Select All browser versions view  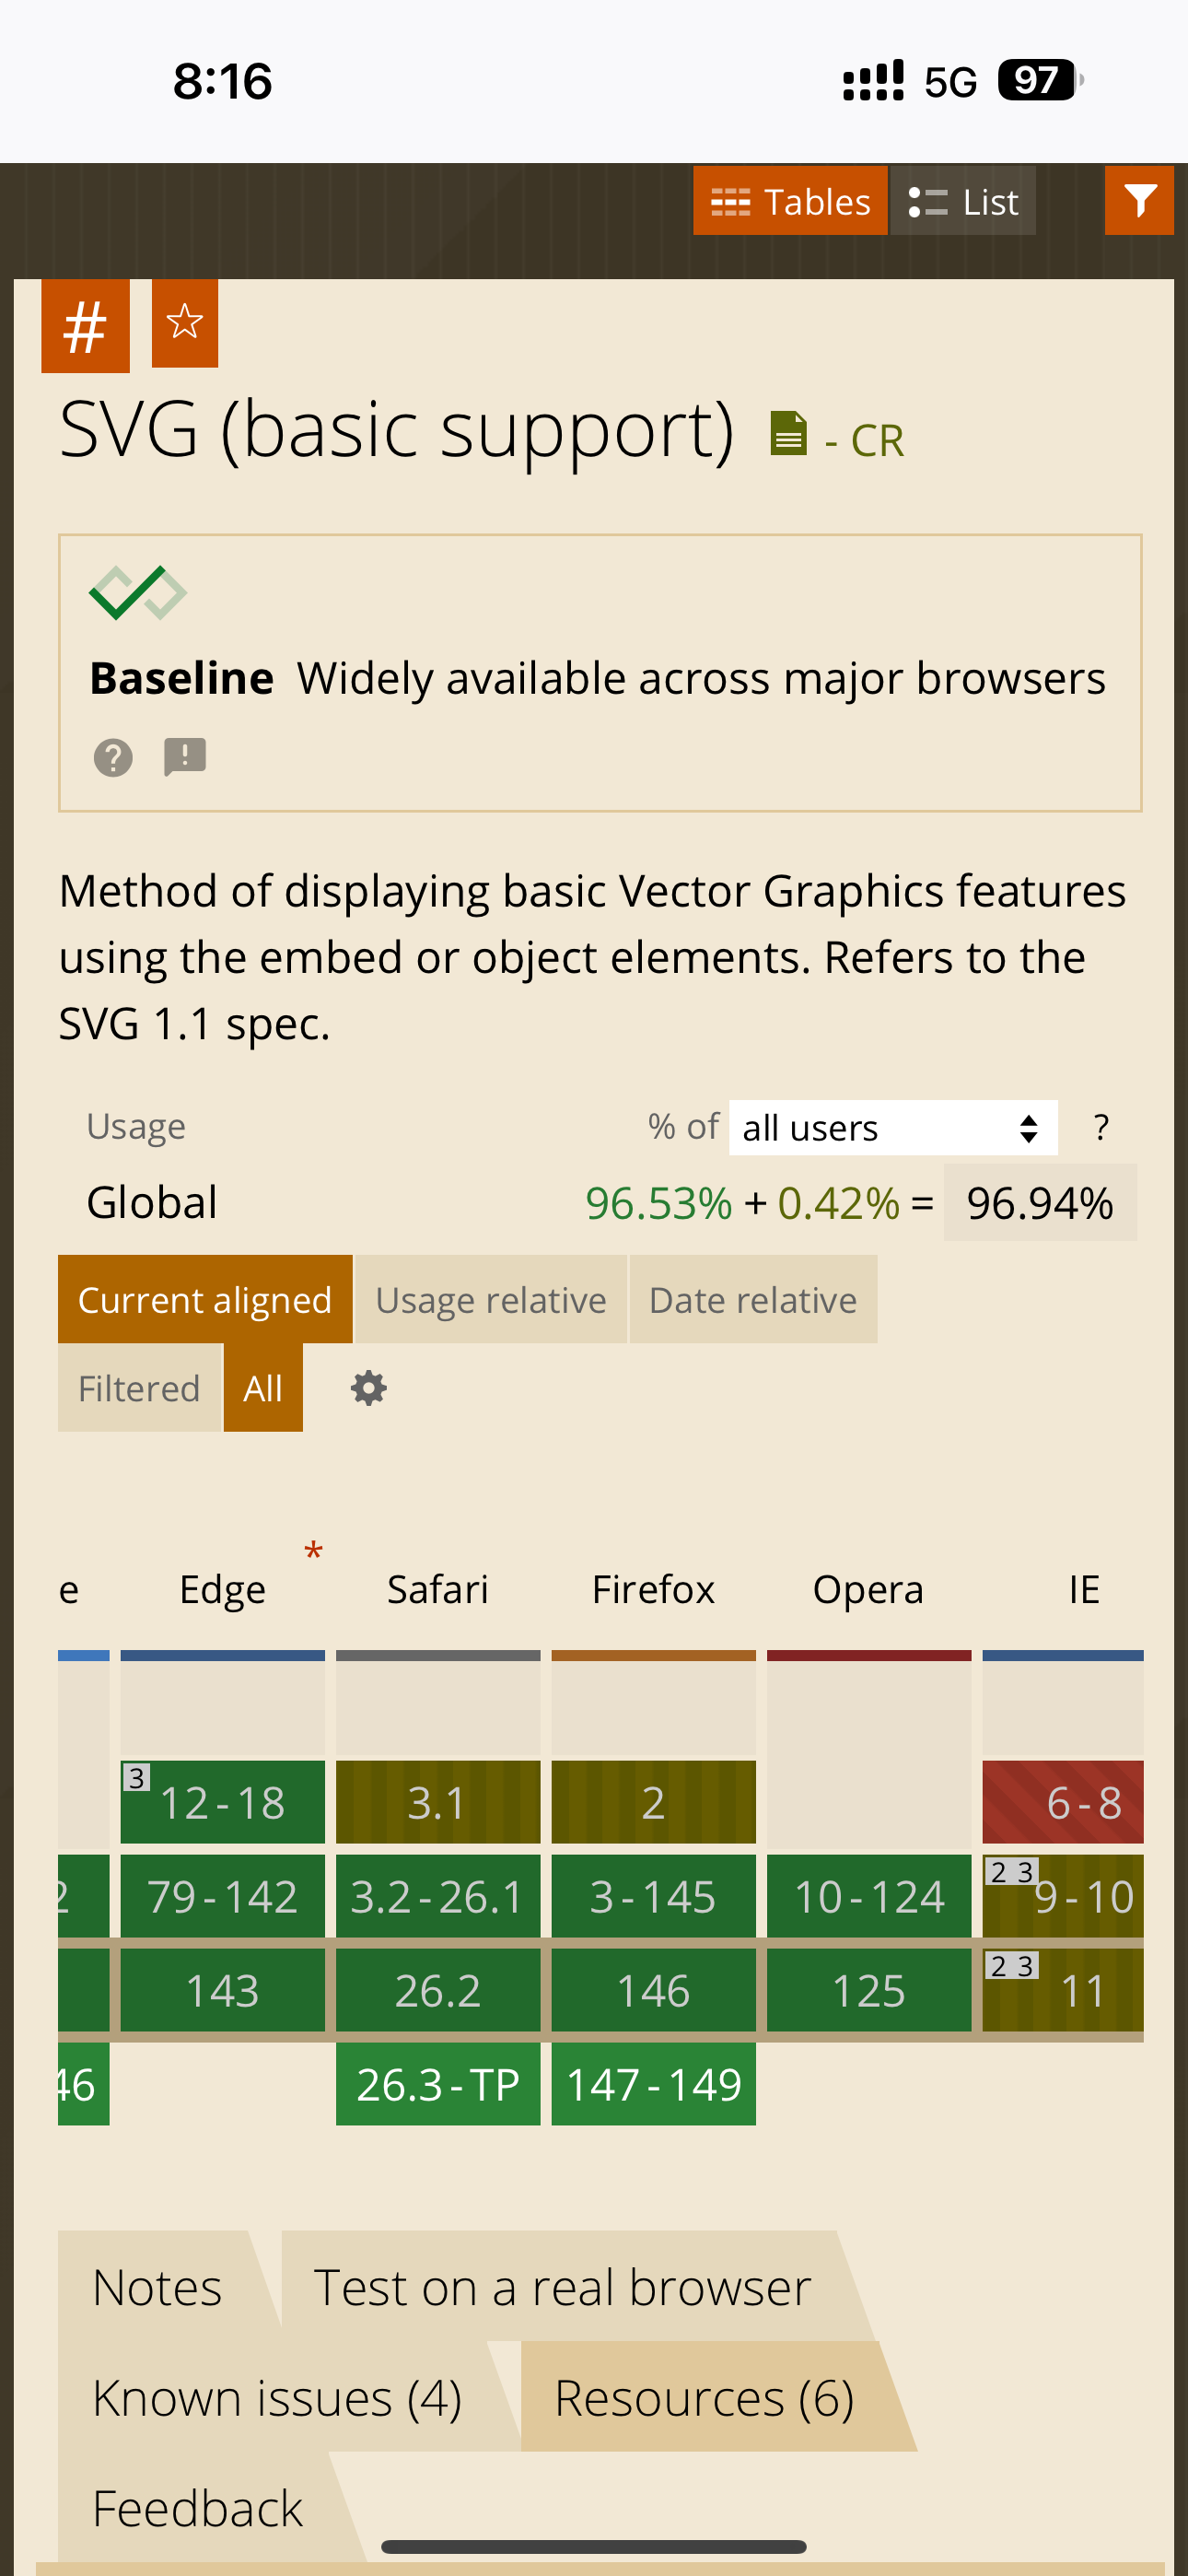(x=263, y=1388)
